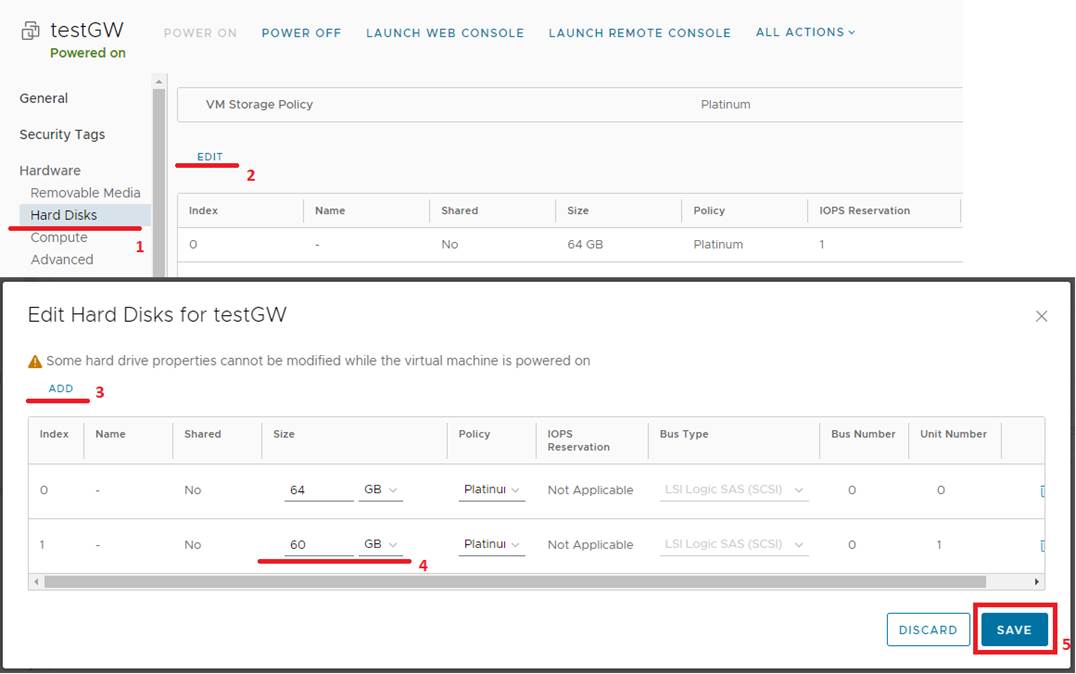This screenshot has height=674, width=1076.
Task: Open General section in sidebar
Action: 43,98
